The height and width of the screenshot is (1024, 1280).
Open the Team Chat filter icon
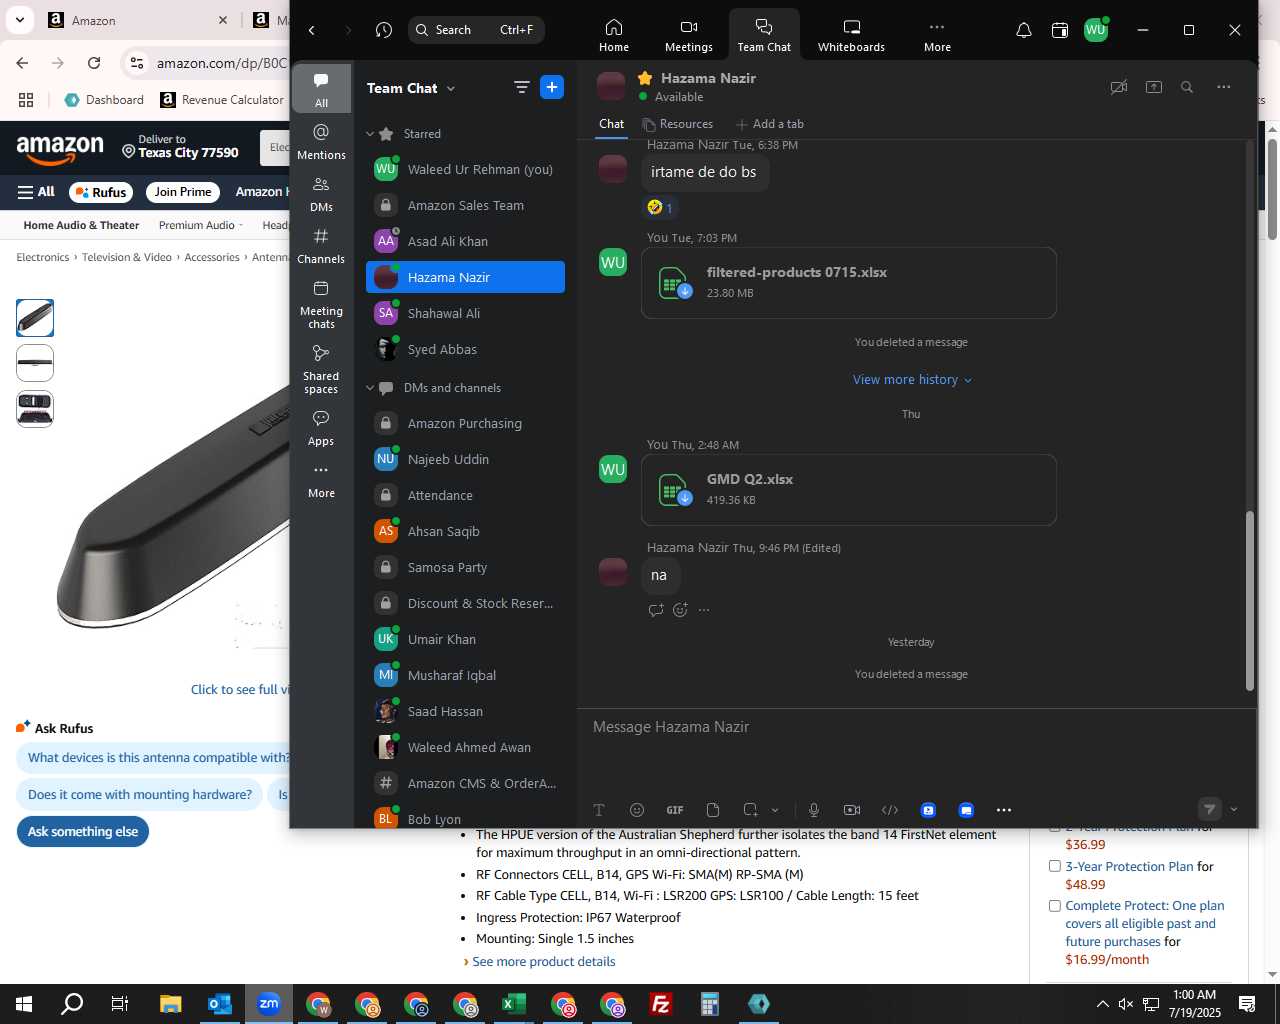[x=521, y=87]
